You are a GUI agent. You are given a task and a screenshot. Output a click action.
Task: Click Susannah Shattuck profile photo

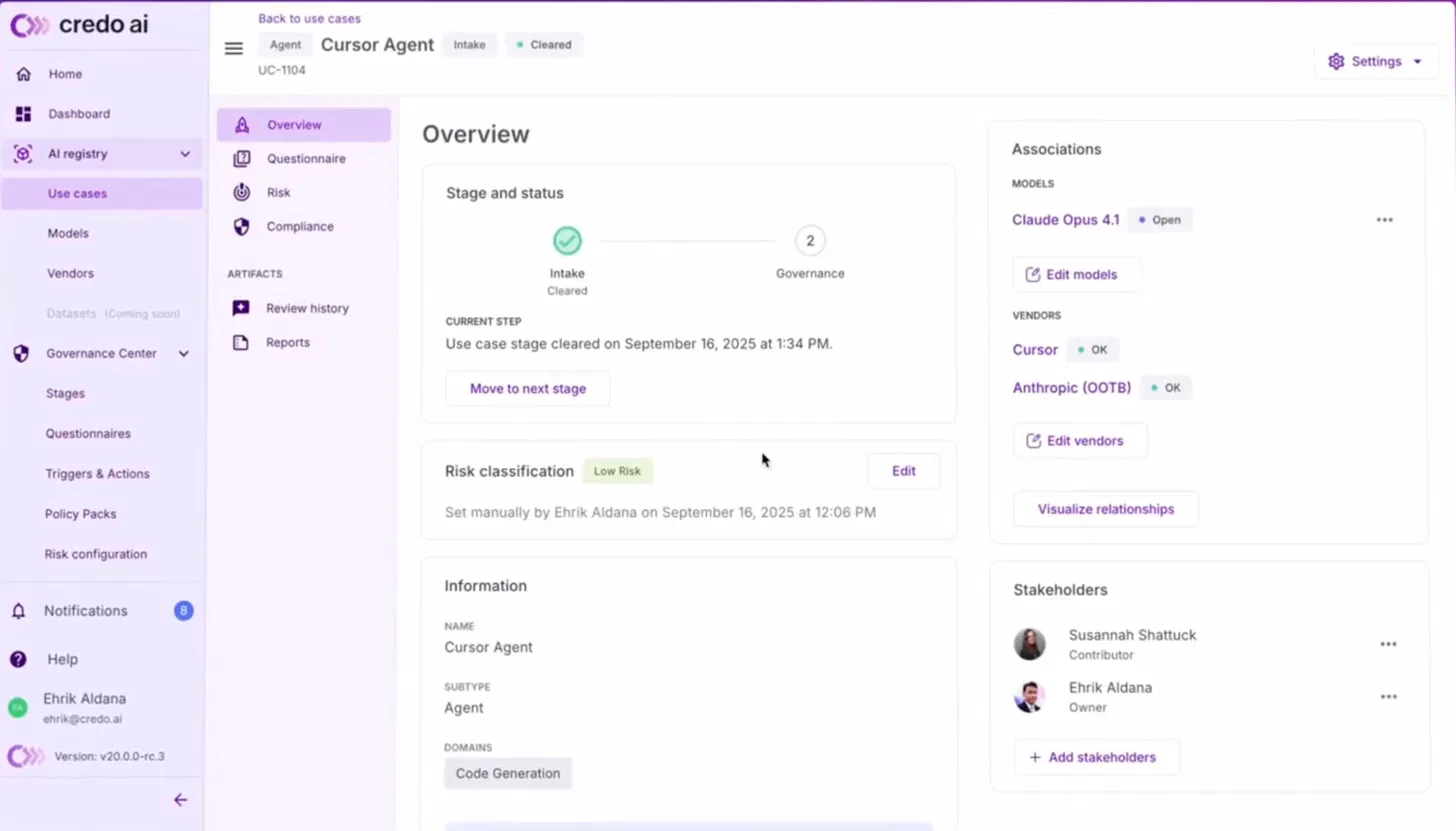(x=1030, y=644)
